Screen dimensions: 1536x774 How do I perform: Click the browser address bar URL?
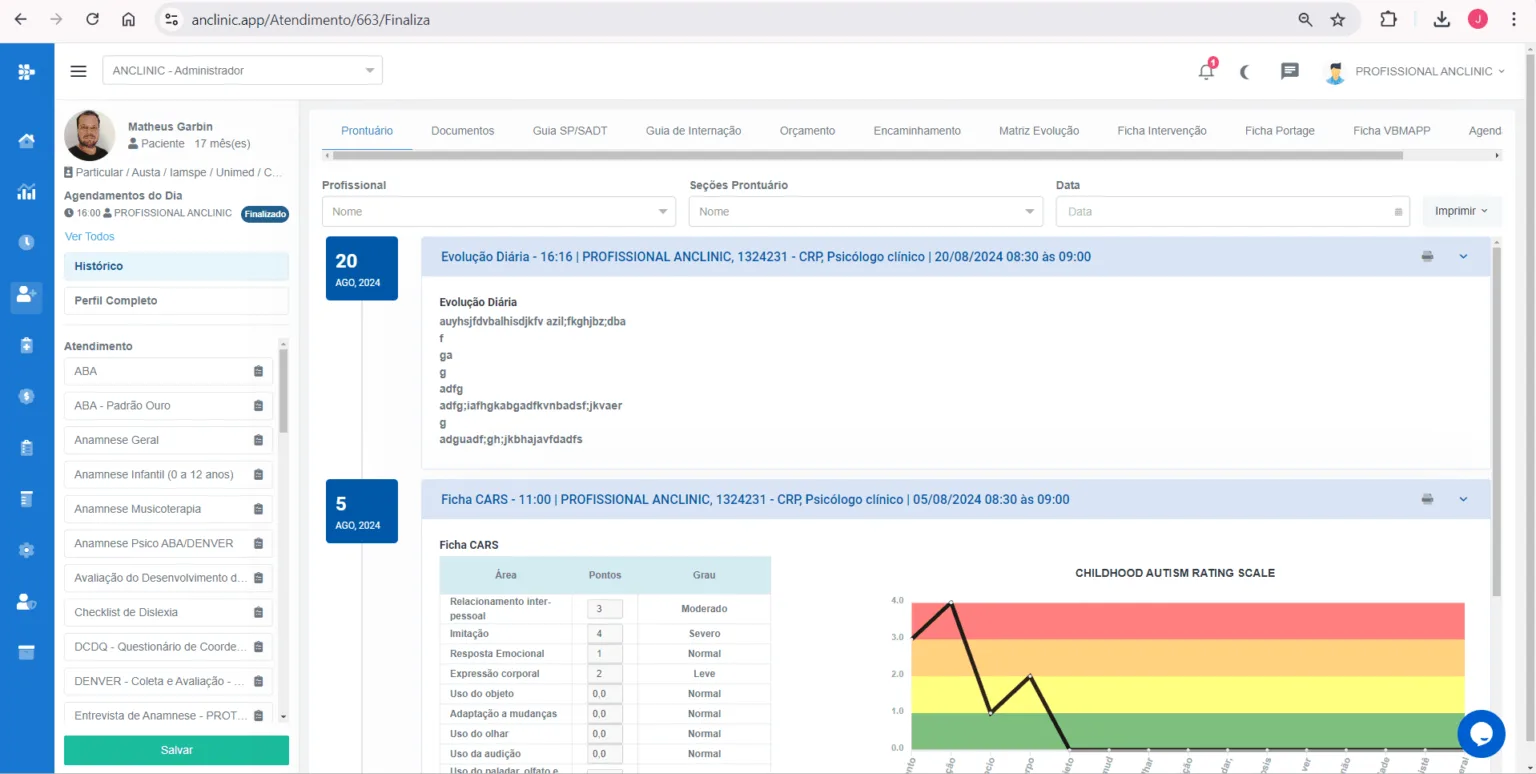pos(311,19)
